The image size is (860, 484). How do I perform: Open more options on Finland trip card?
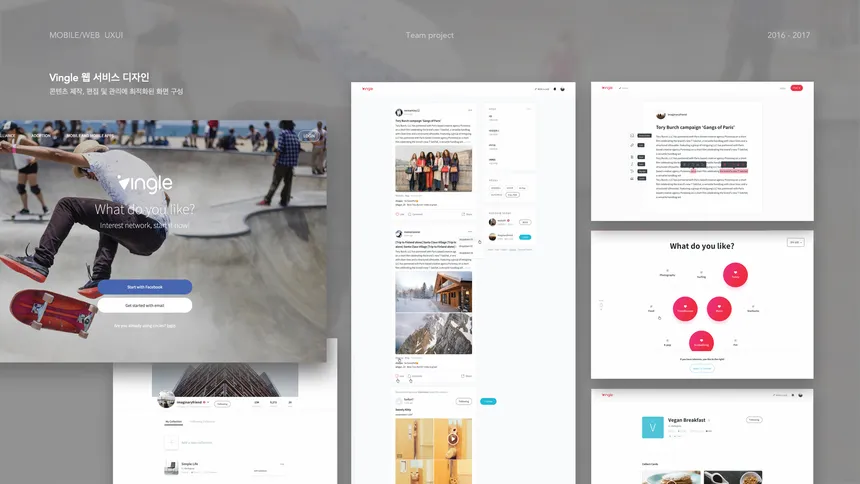(470, 232)
